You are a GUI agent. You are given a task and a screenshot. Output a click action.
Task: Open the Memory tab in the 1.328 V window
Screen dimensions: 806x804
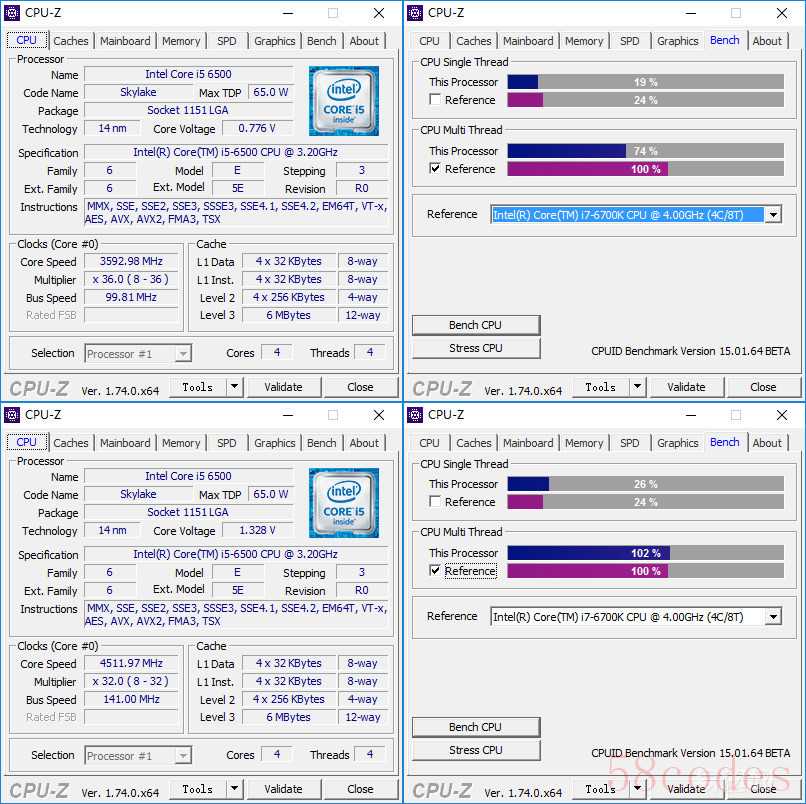181,443
